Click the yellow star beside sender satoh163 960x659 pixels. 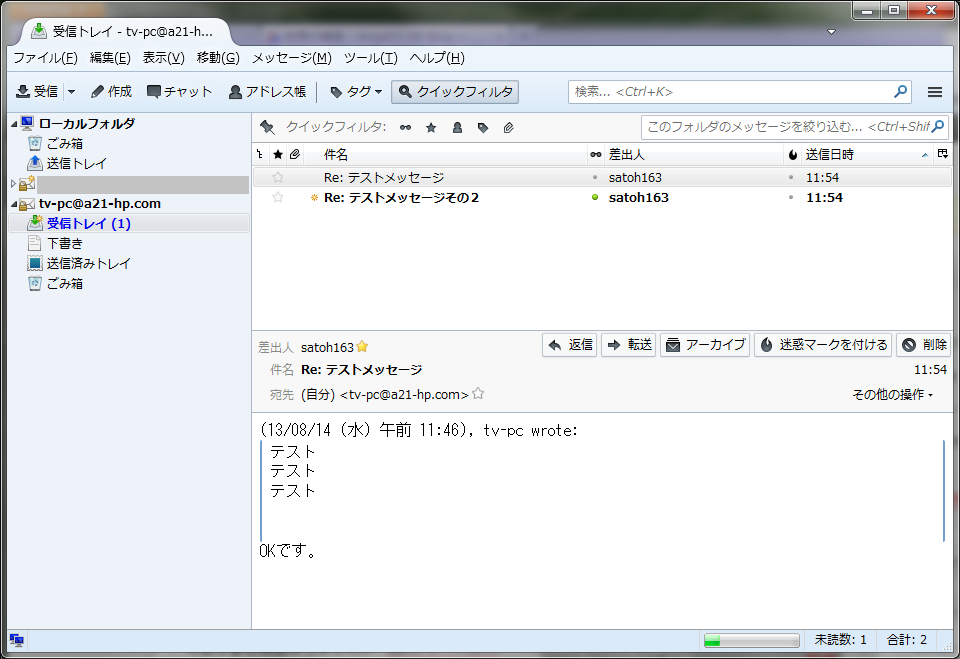click(362, 347)
